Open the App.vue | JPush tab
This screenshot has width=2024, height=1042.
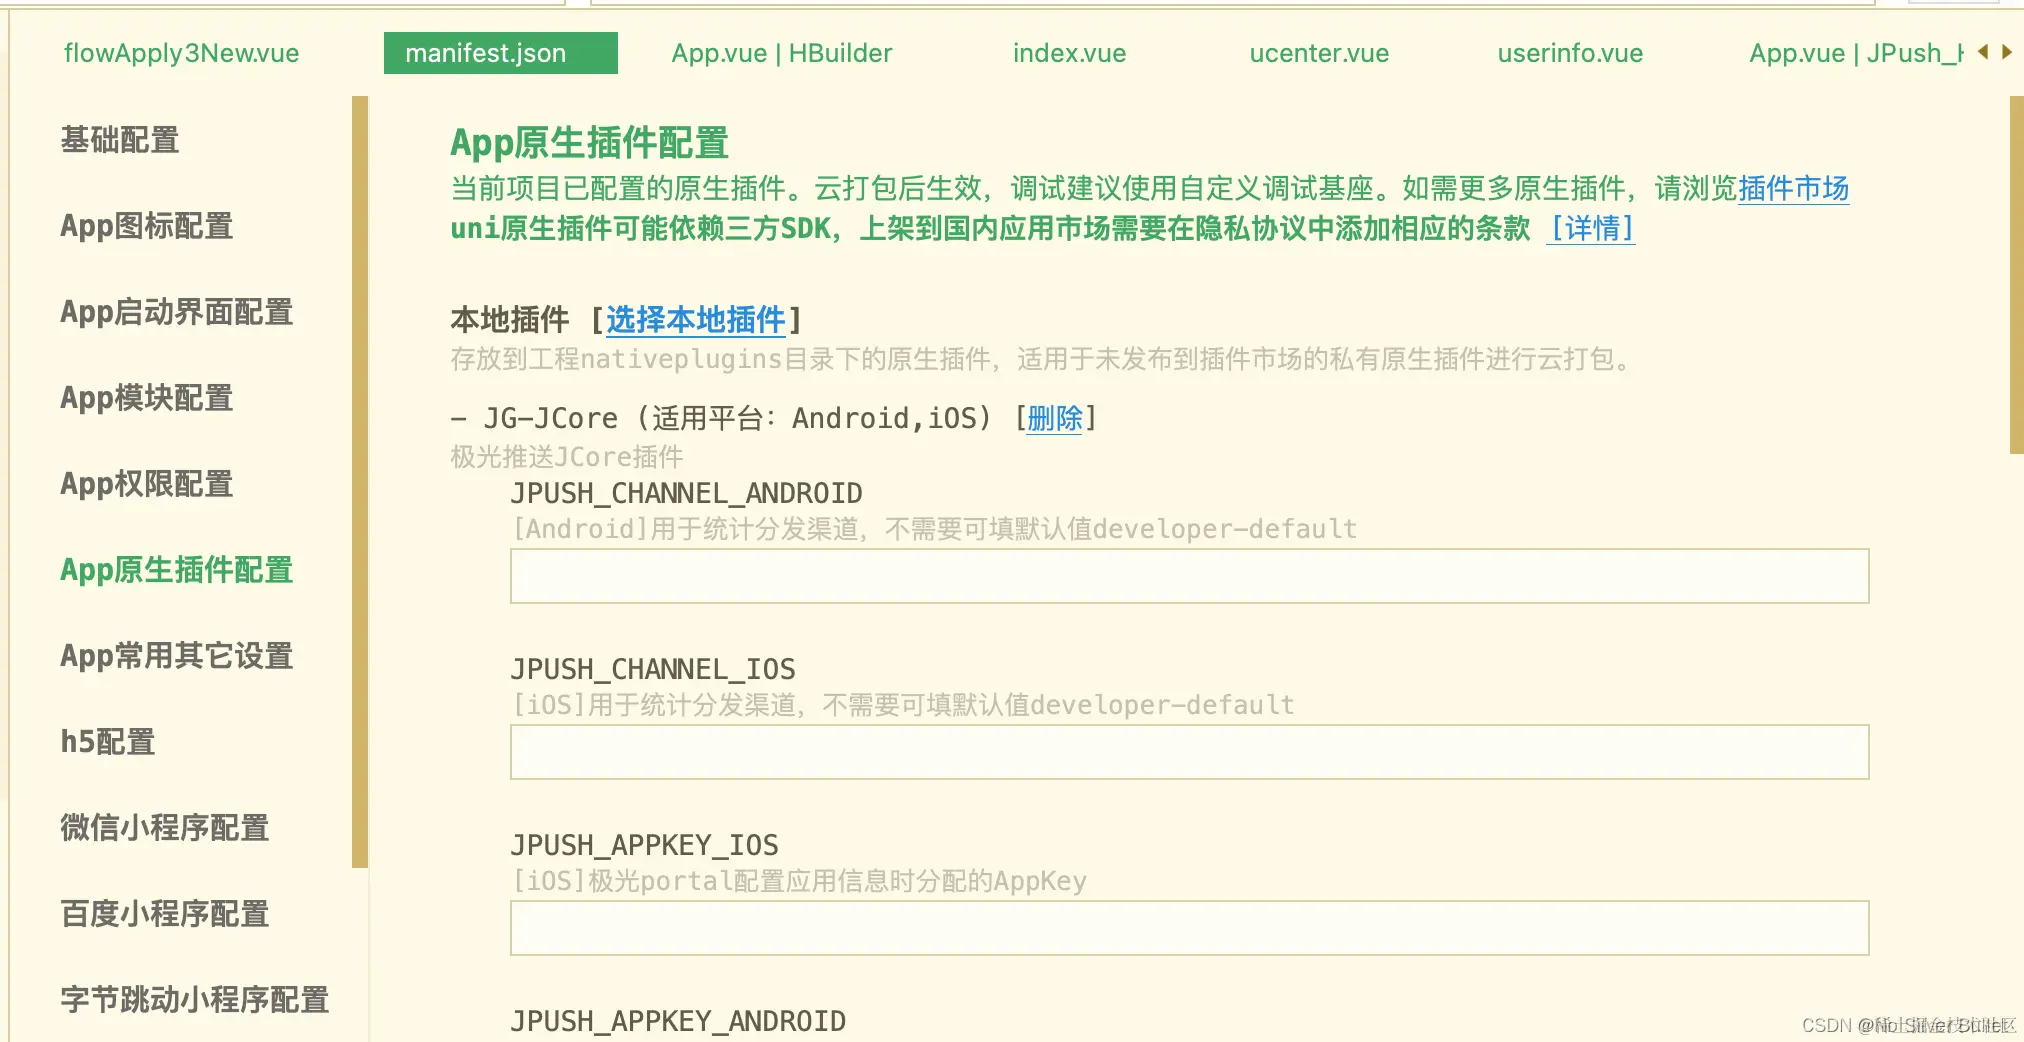pos(1856,53)
